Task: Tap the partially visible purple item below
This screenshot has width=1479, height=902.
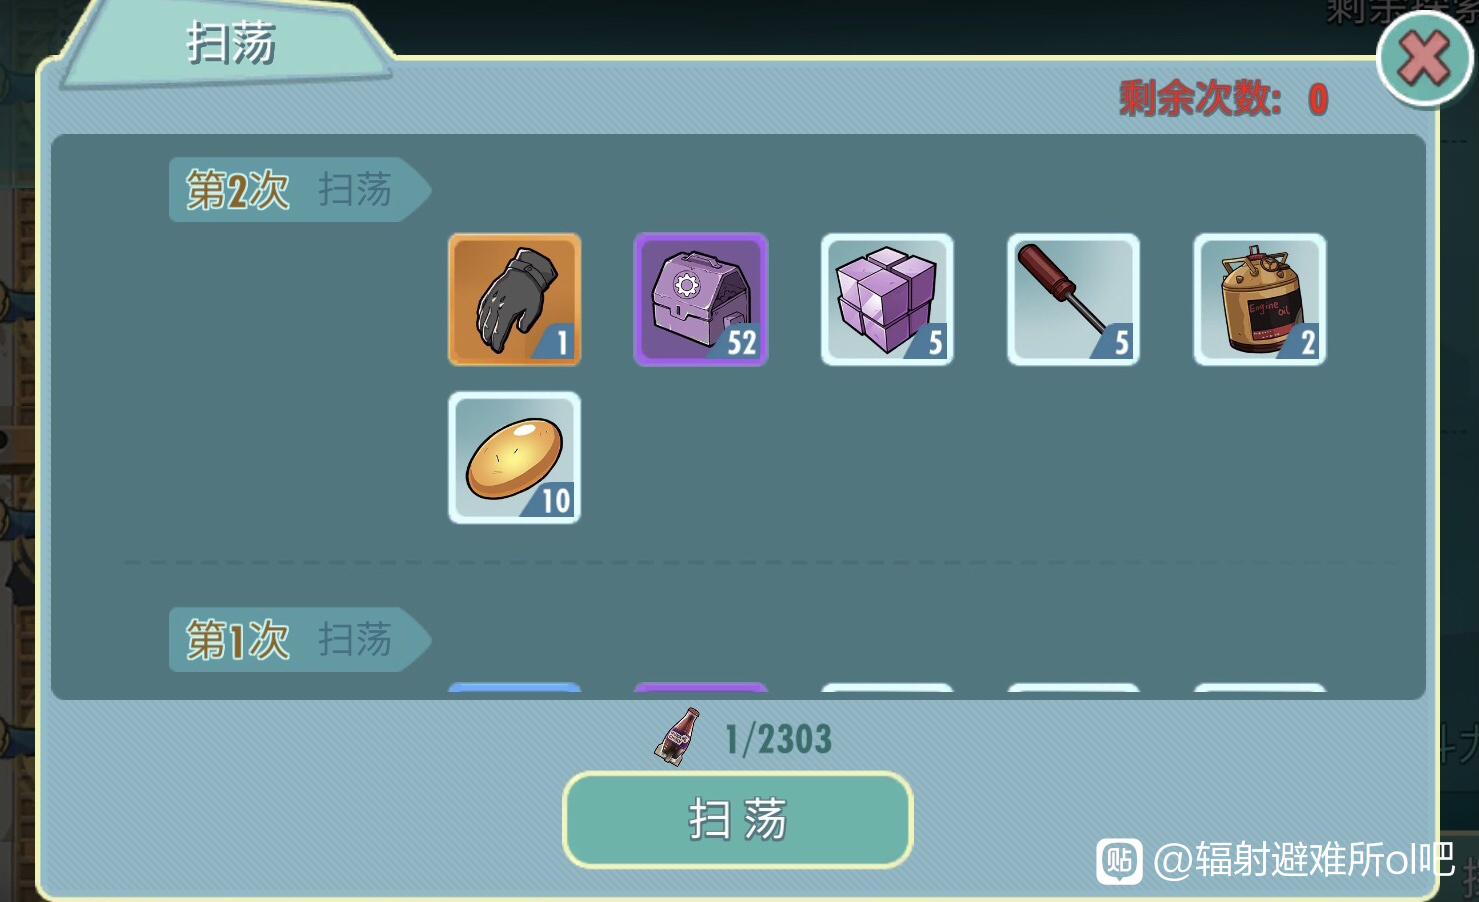Action: (x=700, y=690)
